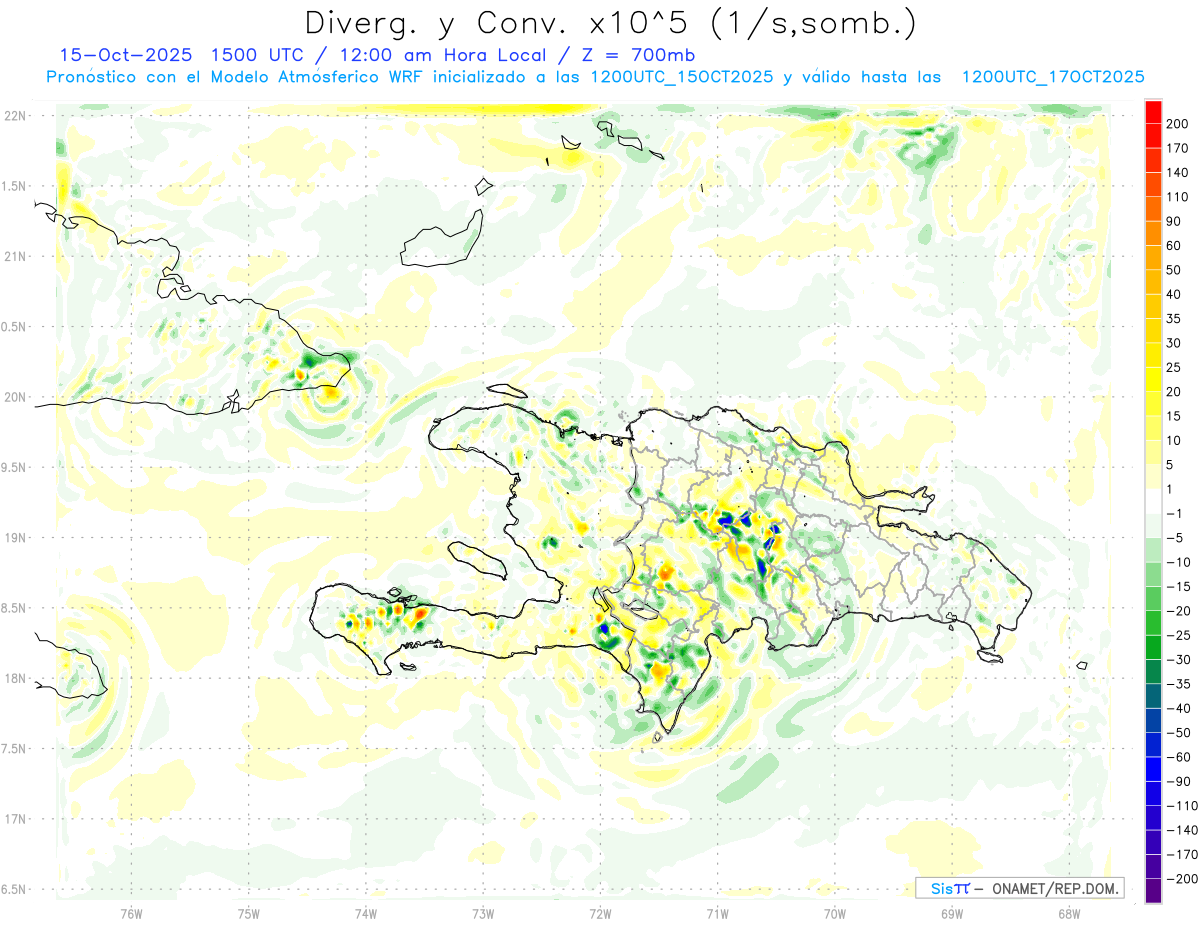
Task: Select the blue swatch between -60 and -90
Action: (x=1153, y=769)
